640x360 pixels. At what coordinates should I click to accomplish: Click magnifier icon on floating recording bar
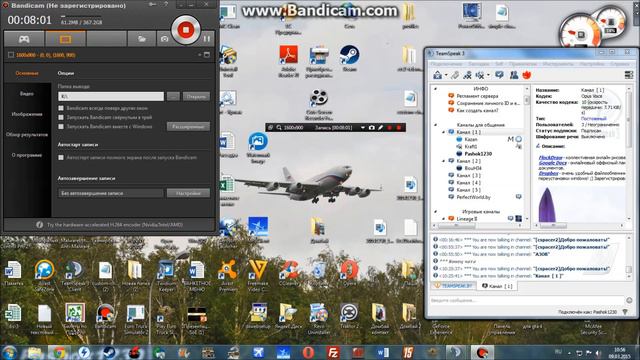[x=279, y=128]
